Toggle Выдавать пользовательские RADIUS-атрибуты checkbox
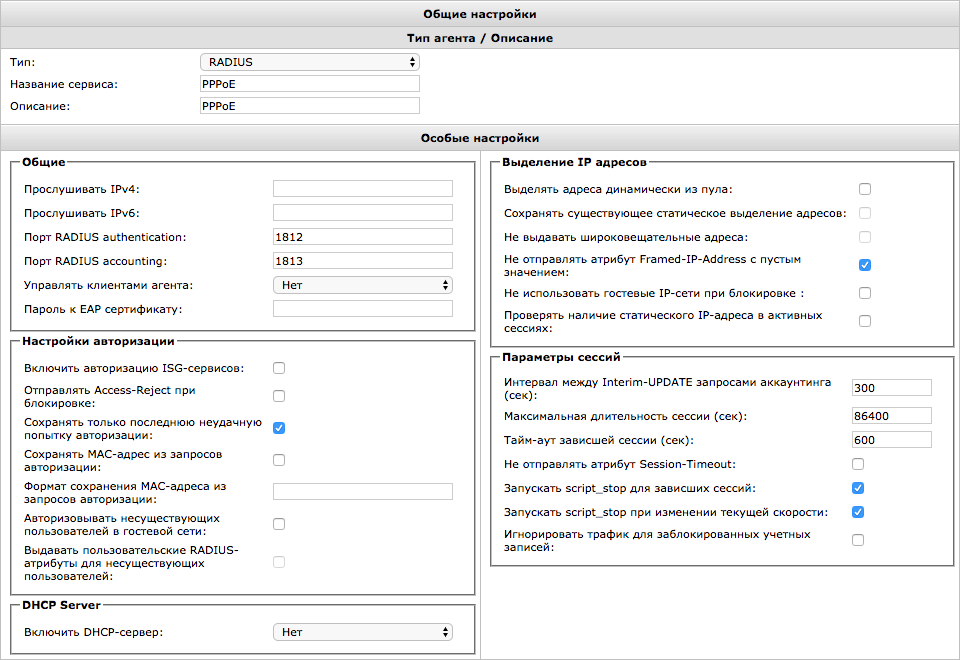Viewport: 960px width, 660px height. [x=279, y=562]
